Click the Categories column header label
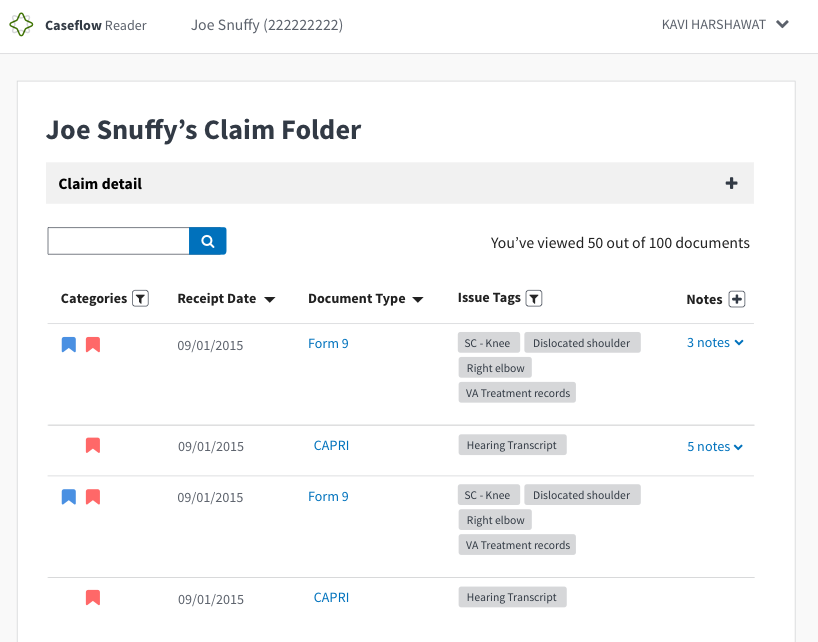This screenshot has width=818, height=642. [94, 298]
